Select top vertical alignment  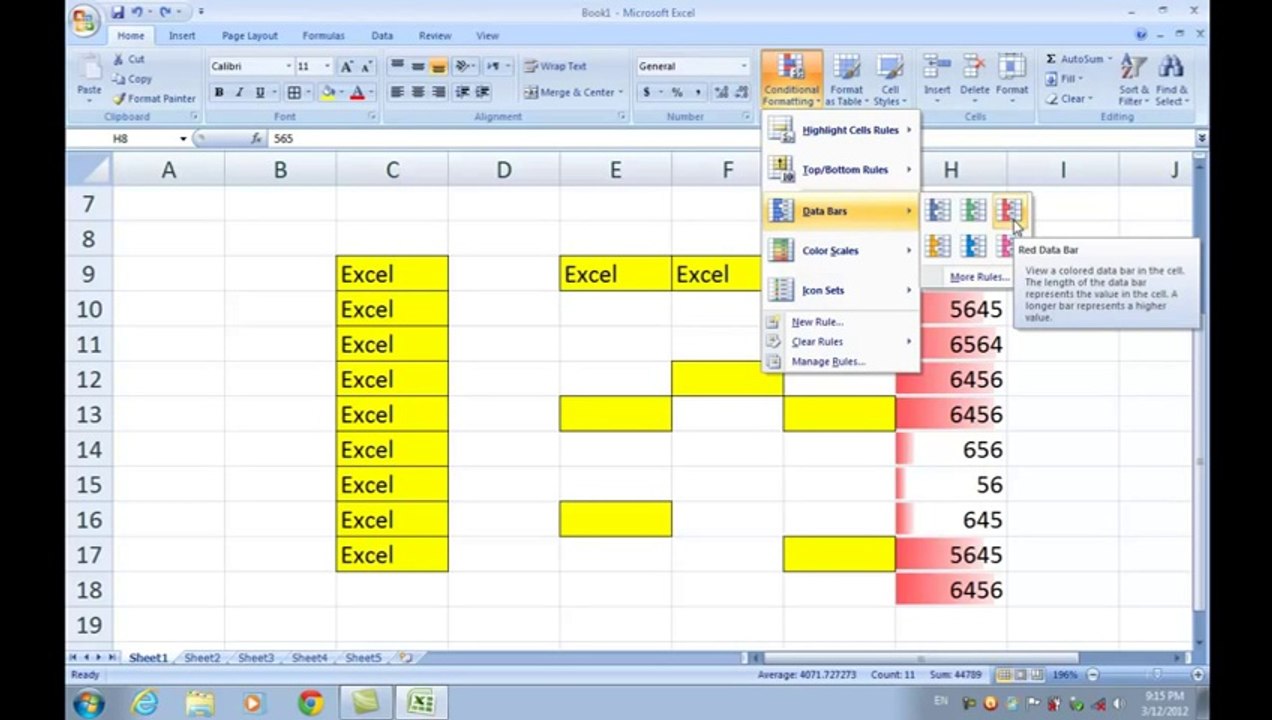tap(397, 66)
